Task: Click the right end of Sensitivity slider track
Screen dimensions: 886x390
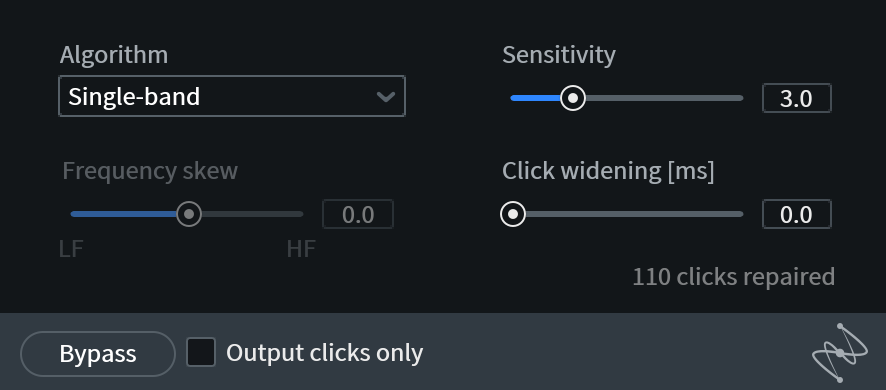Action: (x=739, y=98)
